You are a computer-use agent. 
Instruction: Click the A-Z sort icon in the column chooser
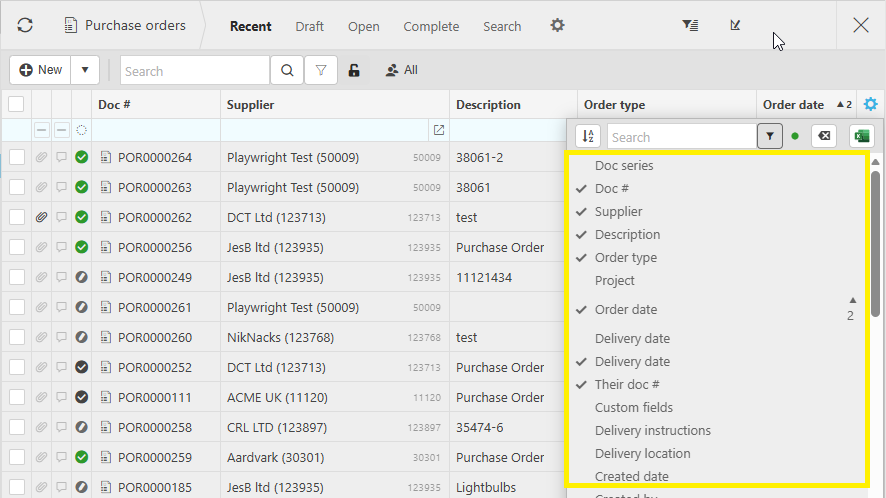[x=589, y=136]
